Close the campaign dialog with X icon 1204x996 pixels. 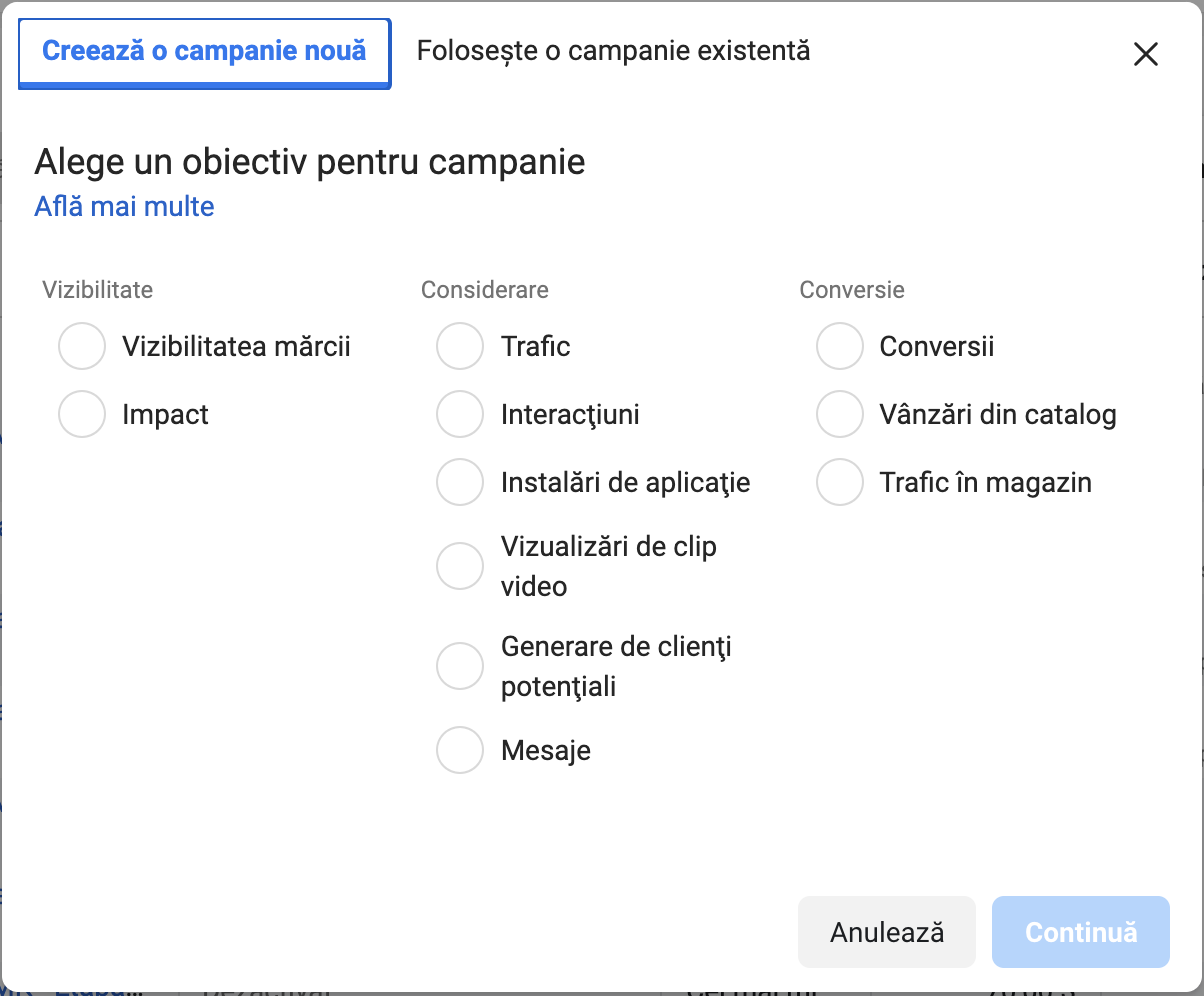(x=1145, y=54)
